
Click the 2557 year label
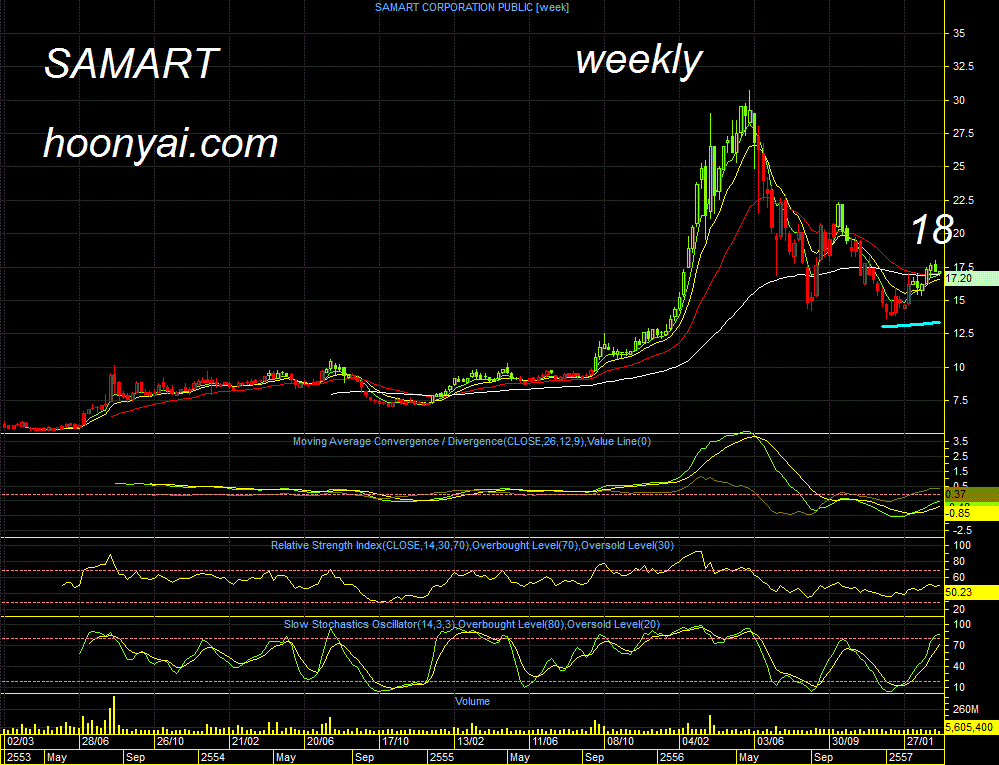(901, 757)
